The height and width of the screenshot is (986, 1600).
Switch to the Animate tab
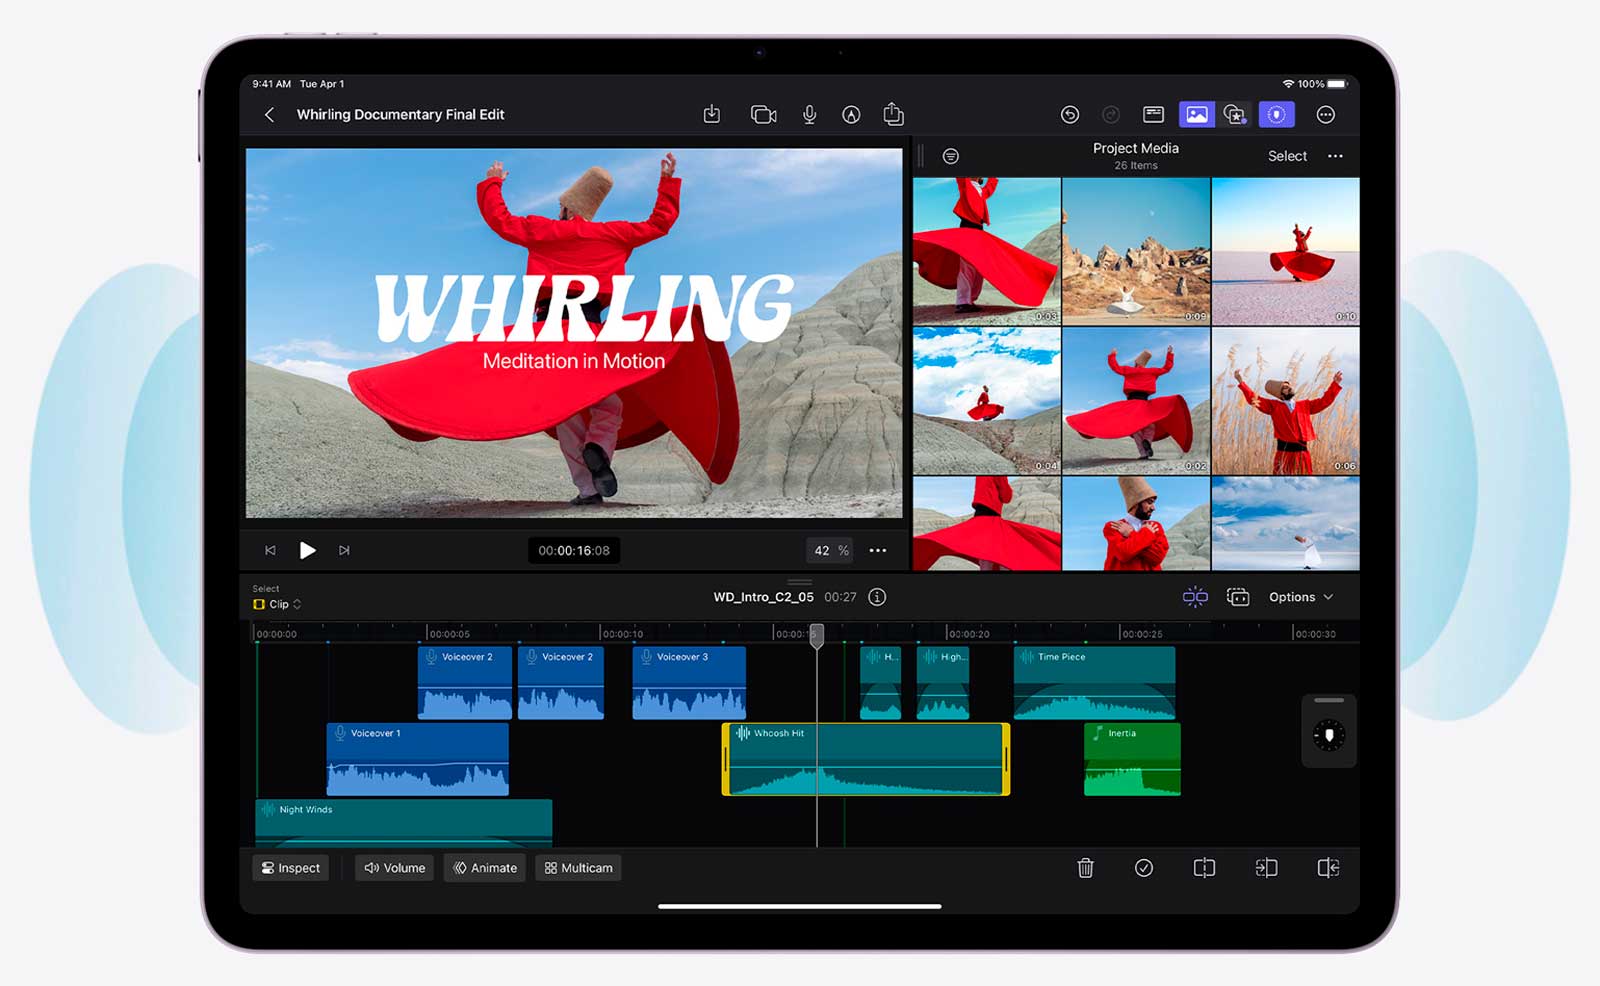(485, 868)
